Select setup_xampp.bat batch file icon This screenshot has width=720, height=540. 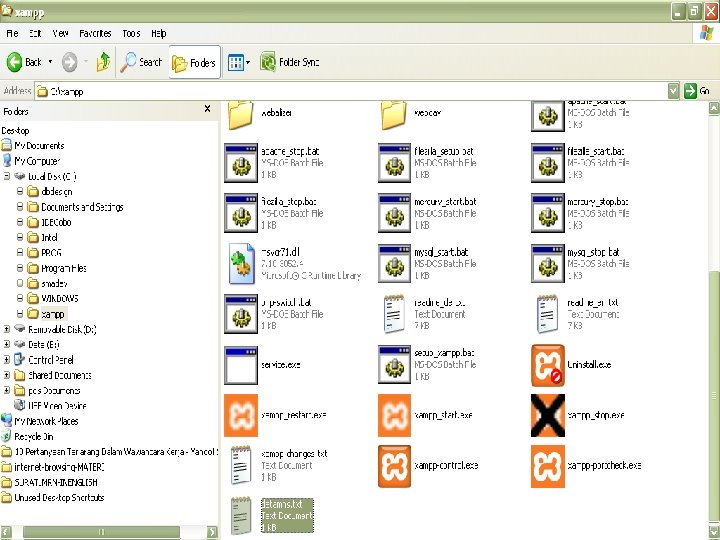394,365
